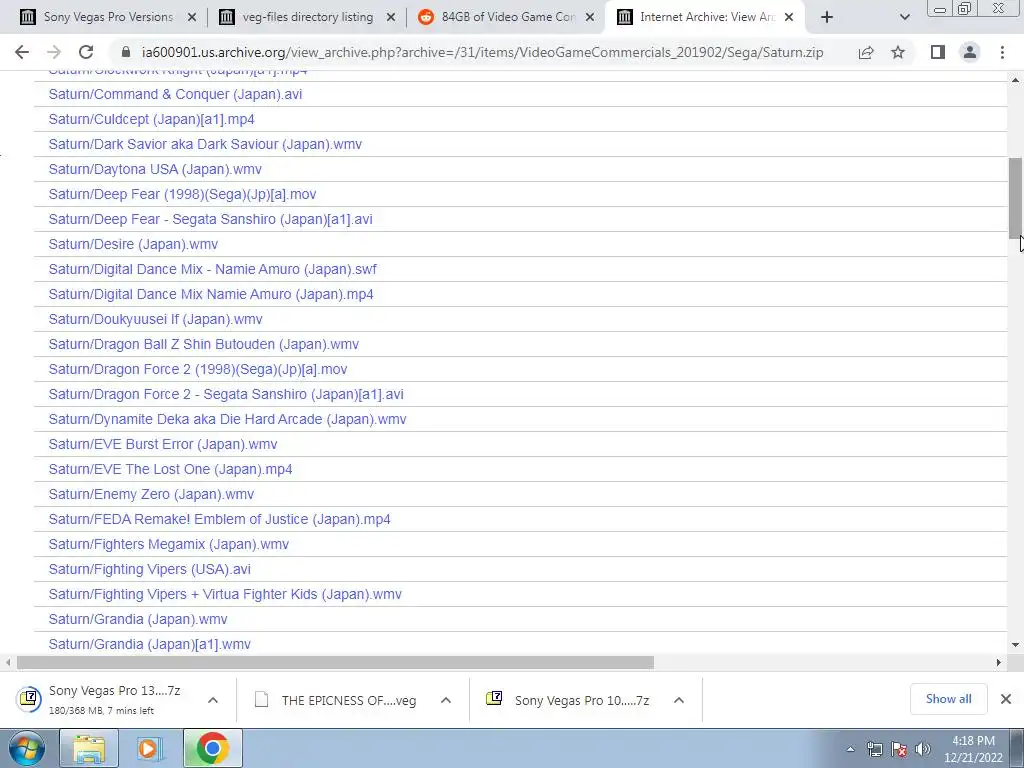Open Dragon Ball Z Shin Butouden link
The width and height of the screenshot is (1024, 768).
[x=204, y=344]
